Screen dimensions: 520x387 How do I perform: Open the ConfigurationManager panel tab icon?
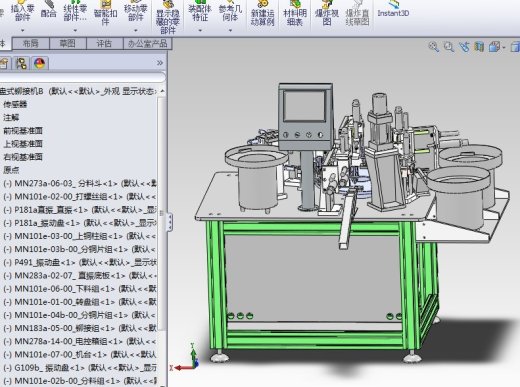point(22,63)
